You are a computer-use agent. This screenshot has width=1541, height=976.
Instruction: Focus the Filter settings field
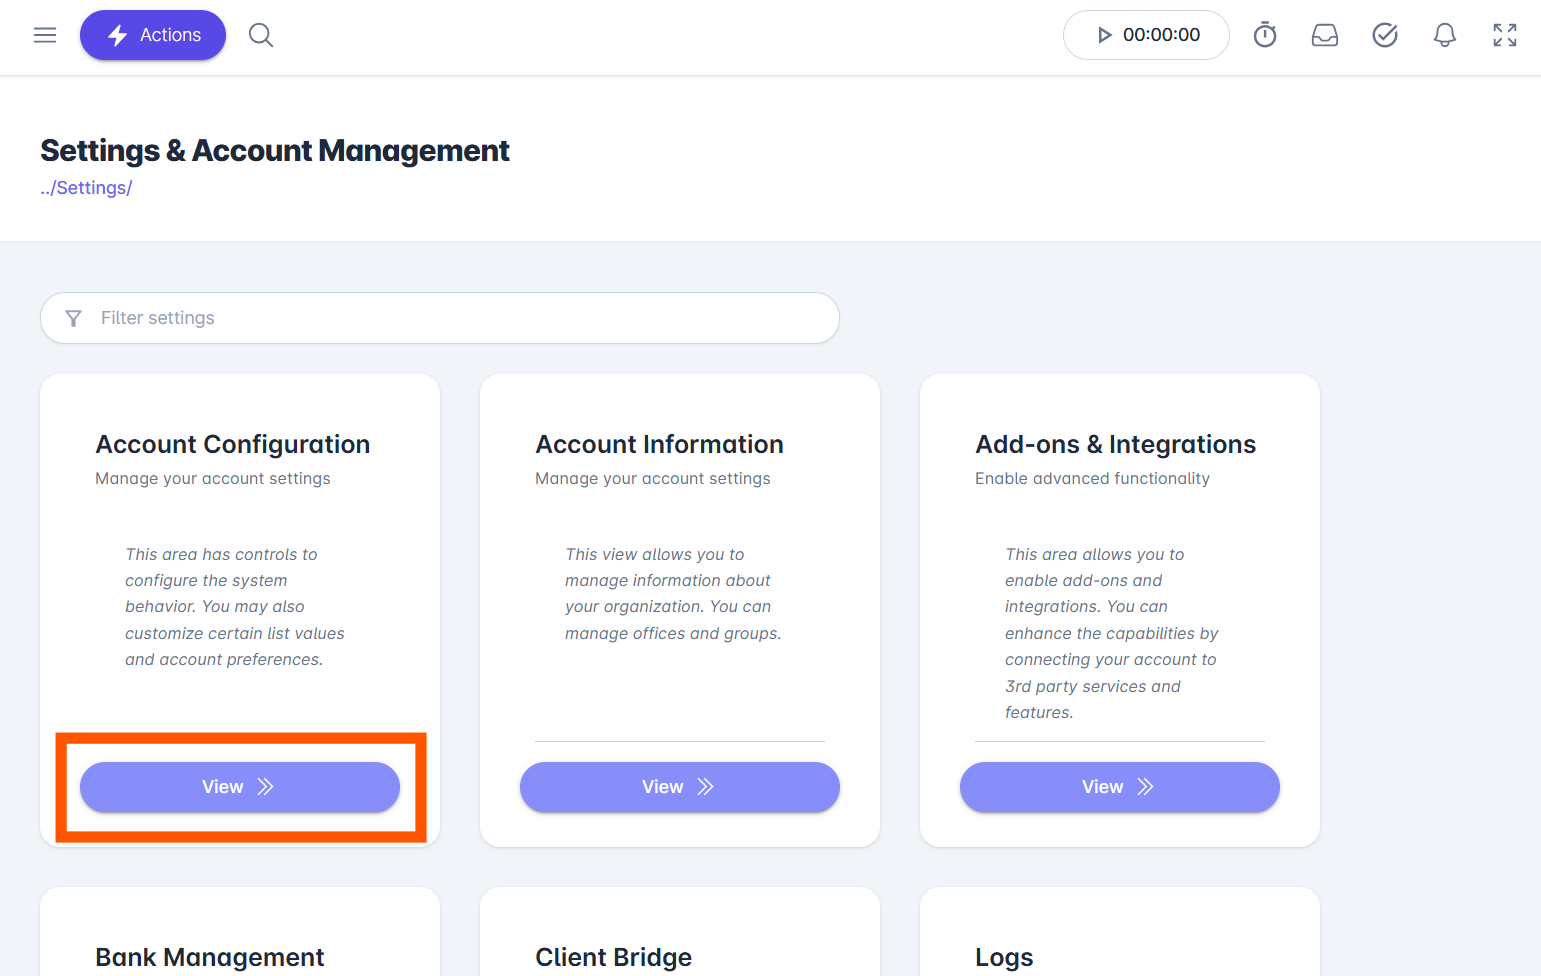pyautogui.click(x=440, y=318)
